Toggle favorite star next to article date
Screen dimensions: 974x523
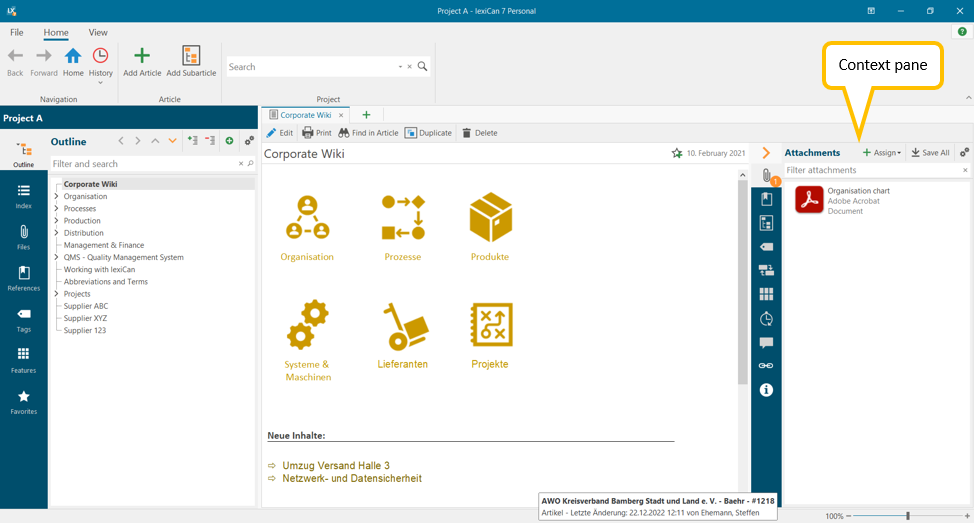click(677, 154)
